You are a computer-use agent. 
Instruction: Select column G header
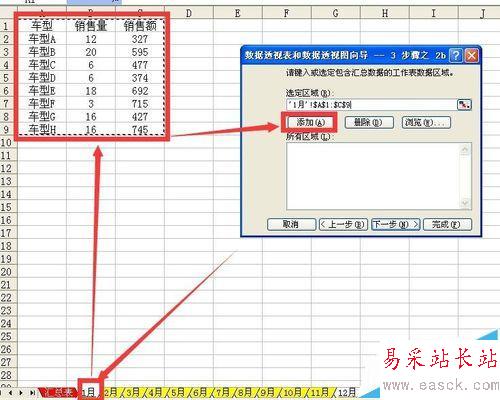tap(336, 13)
